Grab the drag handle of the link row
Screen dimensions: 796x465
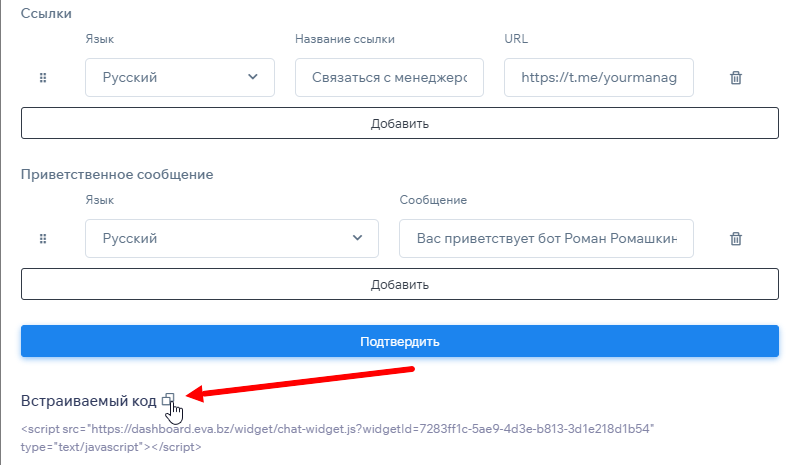43,78
